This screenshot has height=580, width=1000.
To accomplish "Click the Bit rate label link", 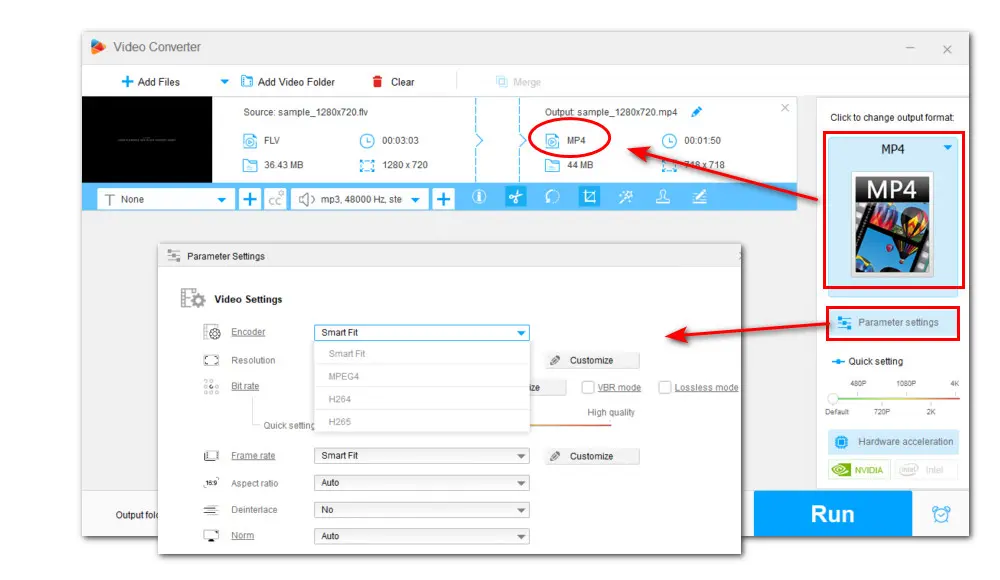I will point(245,386).
